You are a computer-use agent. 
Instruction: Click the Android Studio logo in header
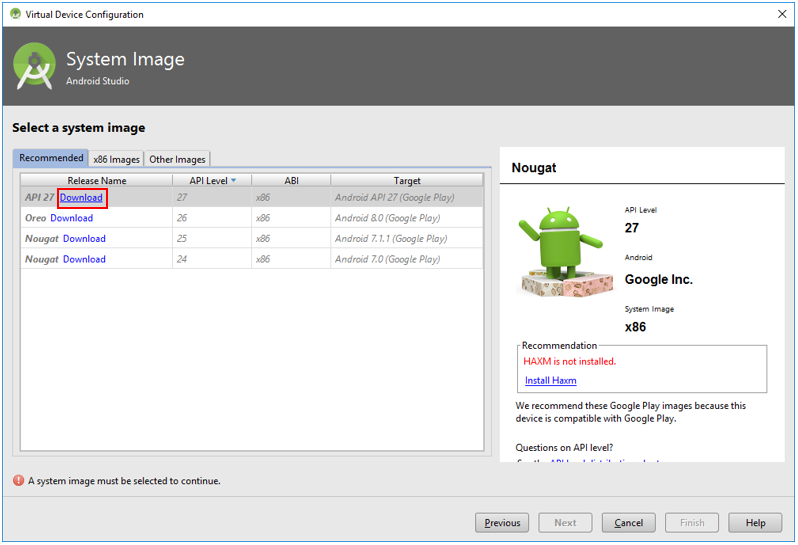point(35,66)
